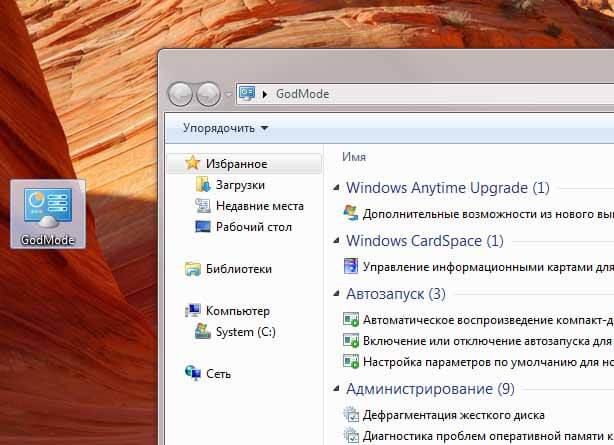This screenshot has width=614, height=445.
Task: Open the Упорядочить menu
Action: (x=225, y=128)
